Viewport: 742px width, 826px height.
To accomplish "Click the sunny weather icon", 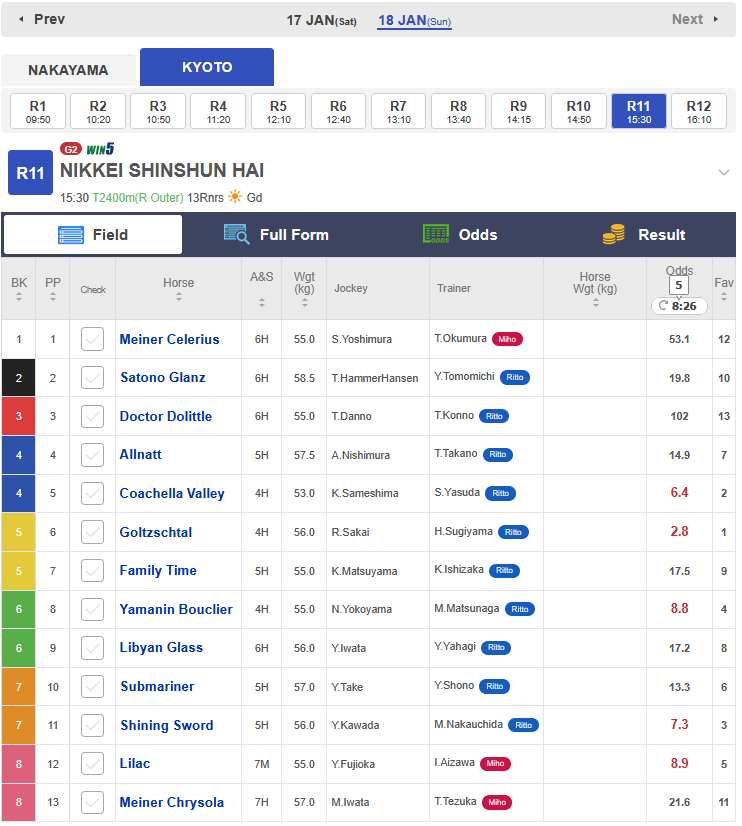I will coord(235,197).
